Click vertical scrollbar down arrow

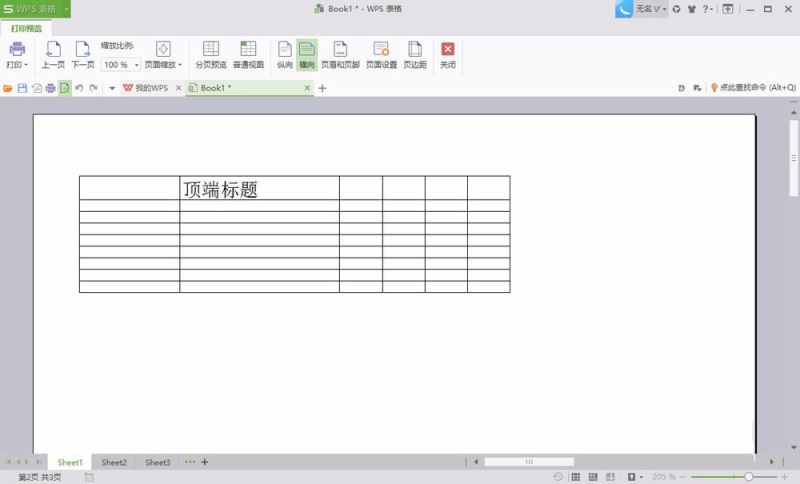(x=793, y=447)
